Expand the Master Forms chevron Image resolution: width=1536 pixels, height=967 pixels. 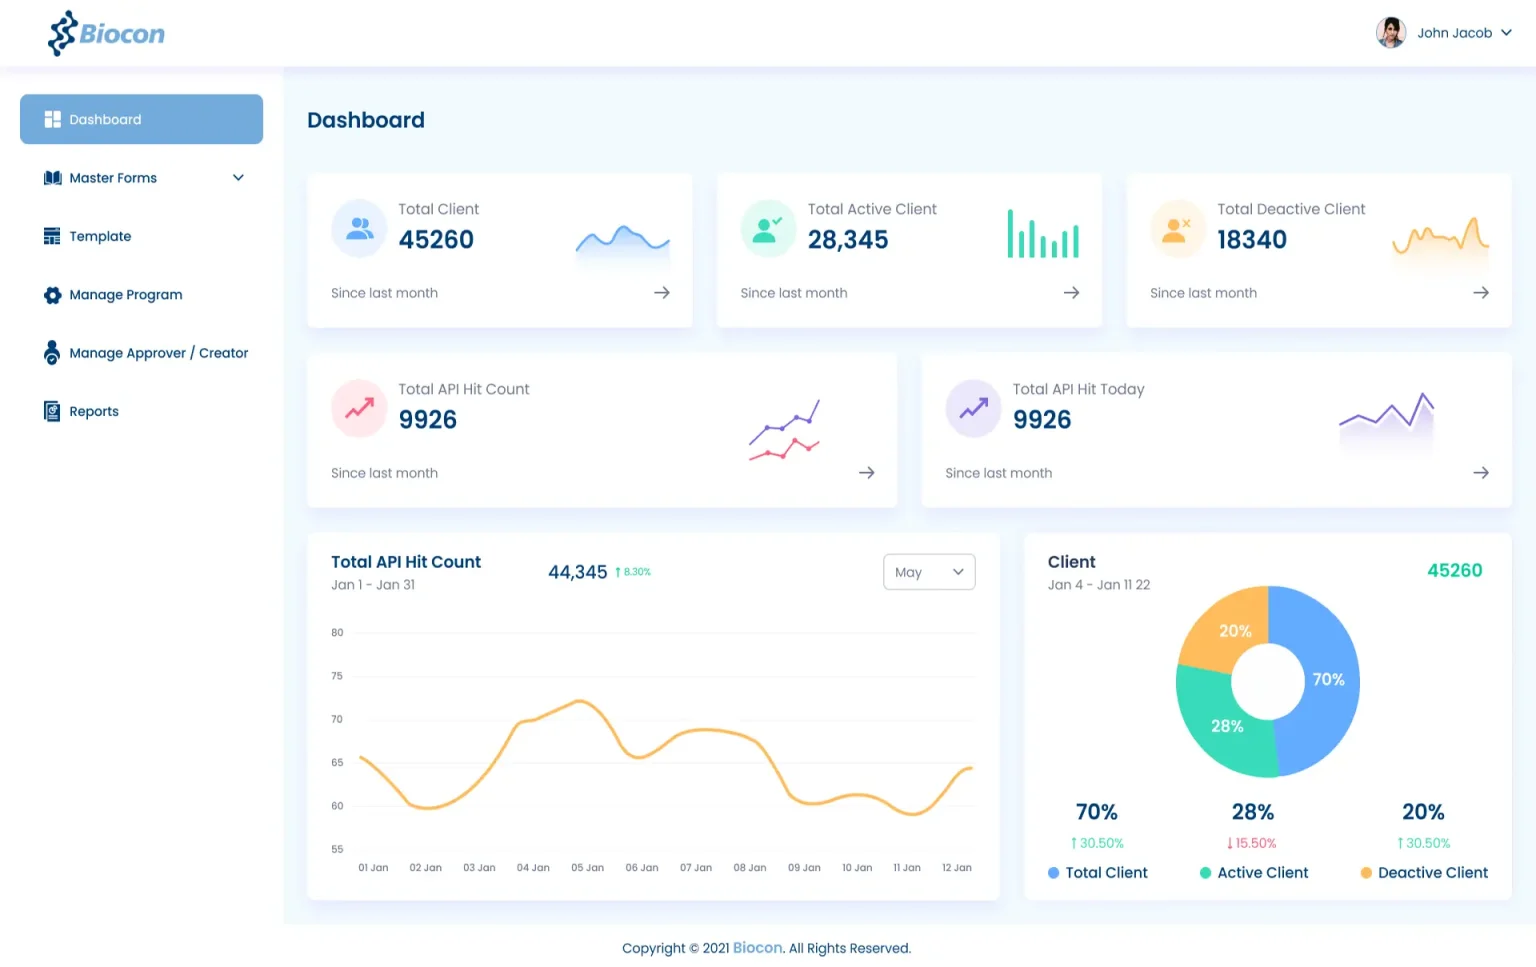(238, 178)
